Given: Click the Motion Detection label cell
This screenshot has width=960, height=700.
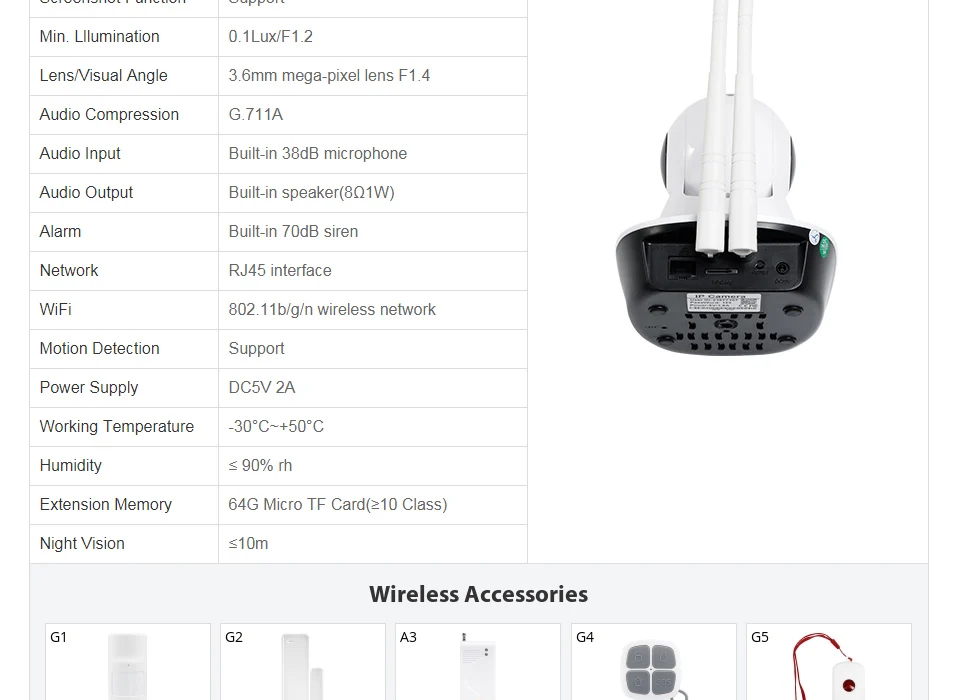Looking at the screenshot, I should click(124, 348).
